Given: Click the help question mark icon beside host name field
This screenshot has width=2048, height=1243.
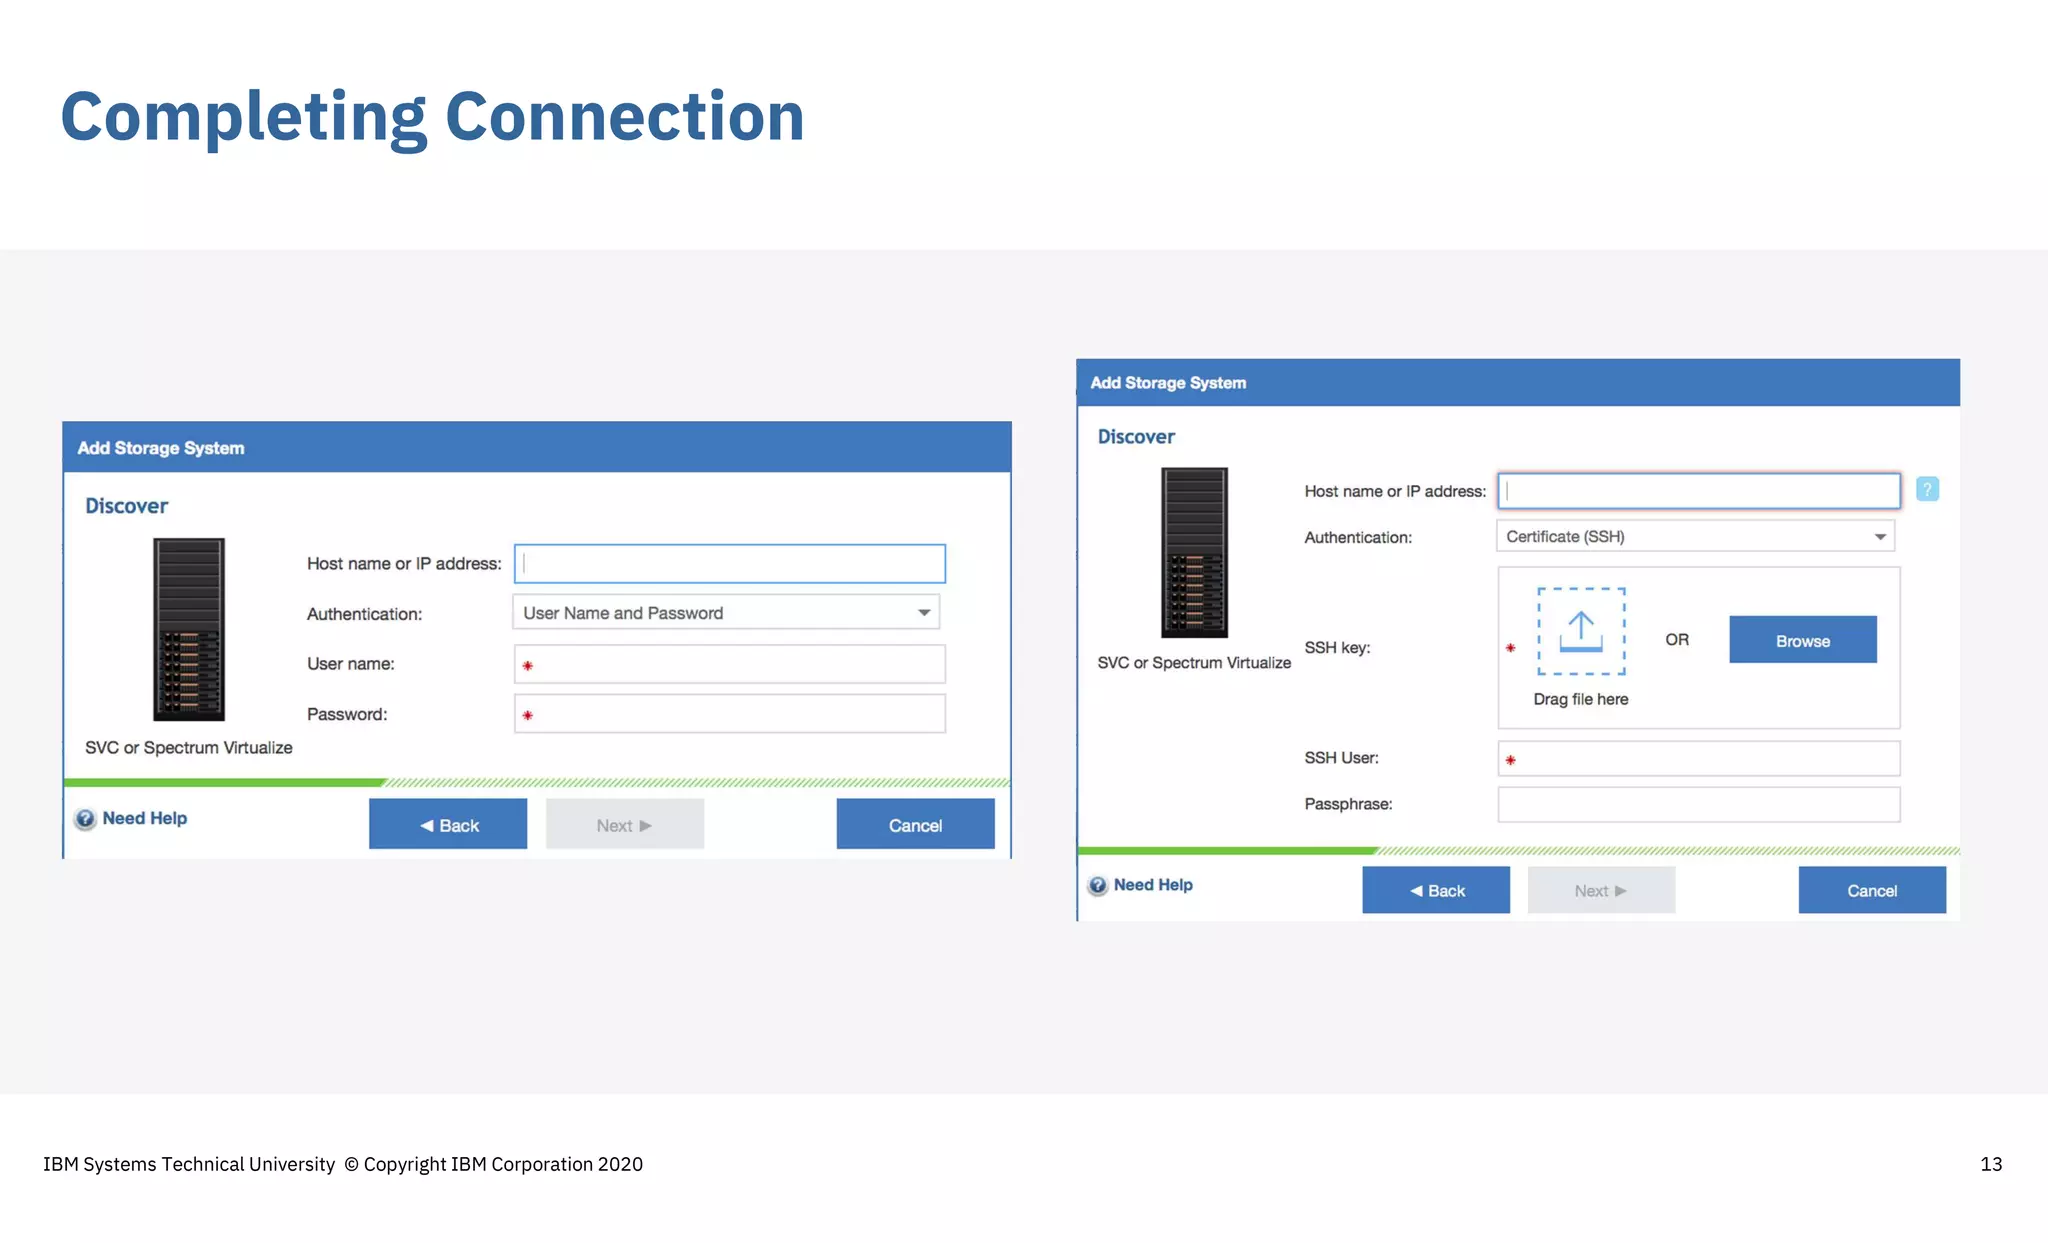Looking at the screenshot, I should tap(1927, 489).
